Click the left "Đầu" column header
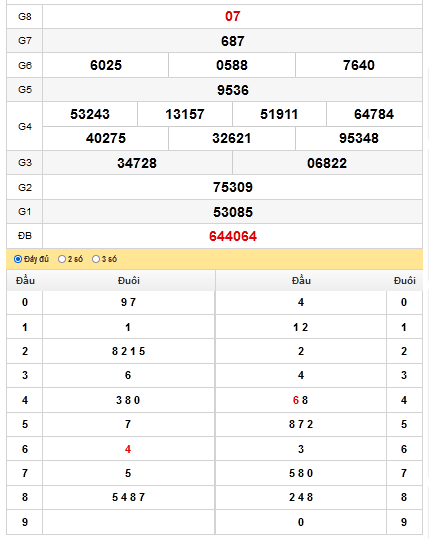429x539 pixels. (x=25, y=280)
